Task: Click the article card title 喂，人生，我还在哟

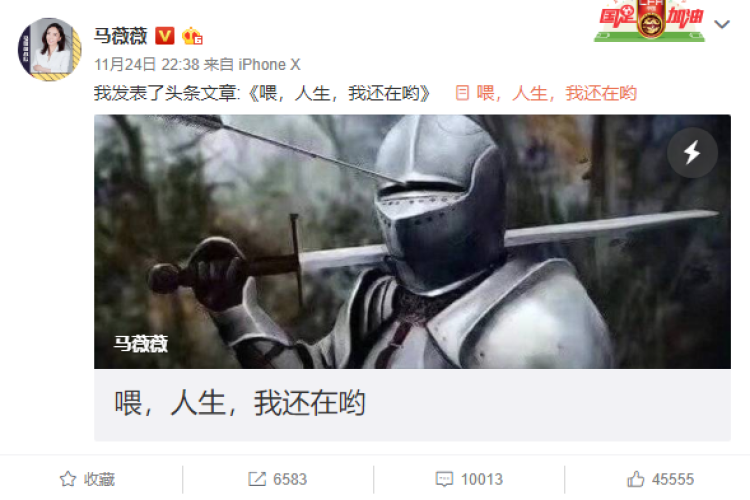Action: 240,403
